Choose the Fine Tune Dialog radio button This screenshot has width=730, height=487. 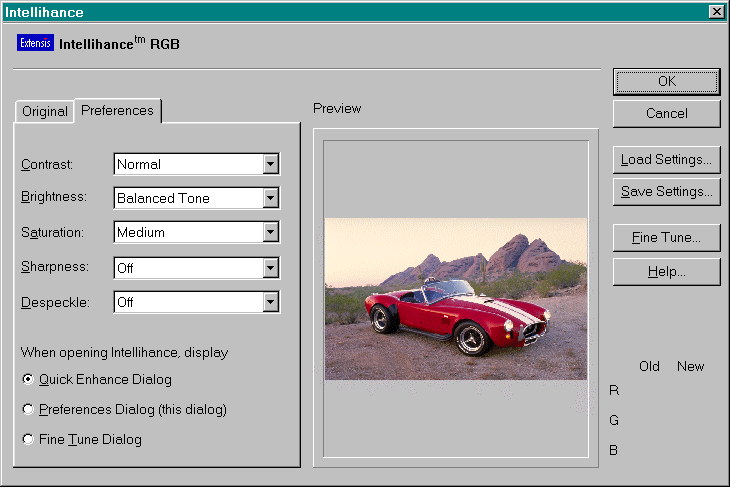[x=28, y=439]
